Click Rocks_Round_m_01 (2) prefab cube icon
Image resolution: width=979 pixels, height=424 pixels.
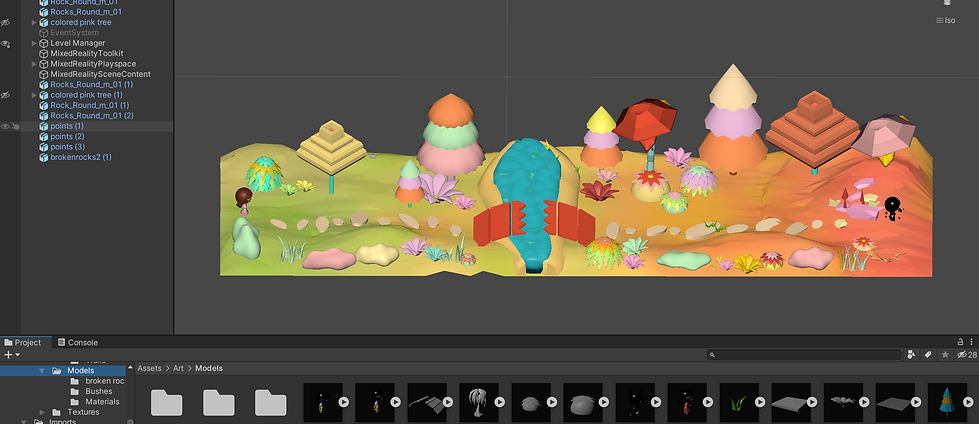pyautogui.click(x=44, y=116)
